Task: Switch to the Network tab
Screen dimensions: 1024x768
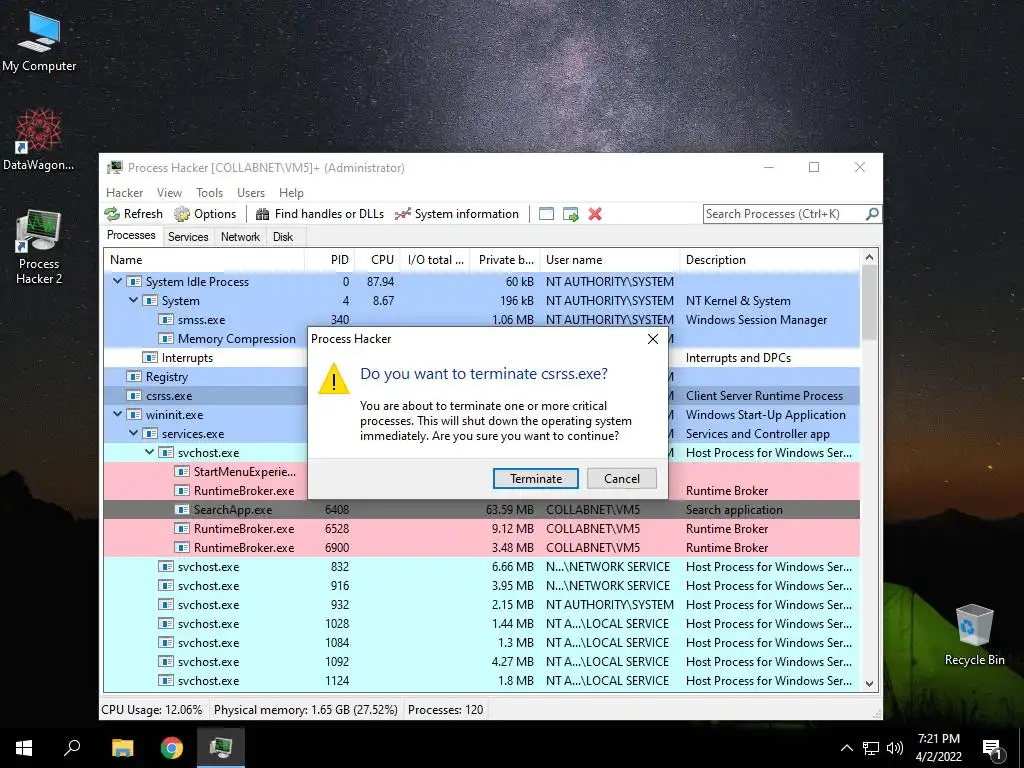Action: 240,237
